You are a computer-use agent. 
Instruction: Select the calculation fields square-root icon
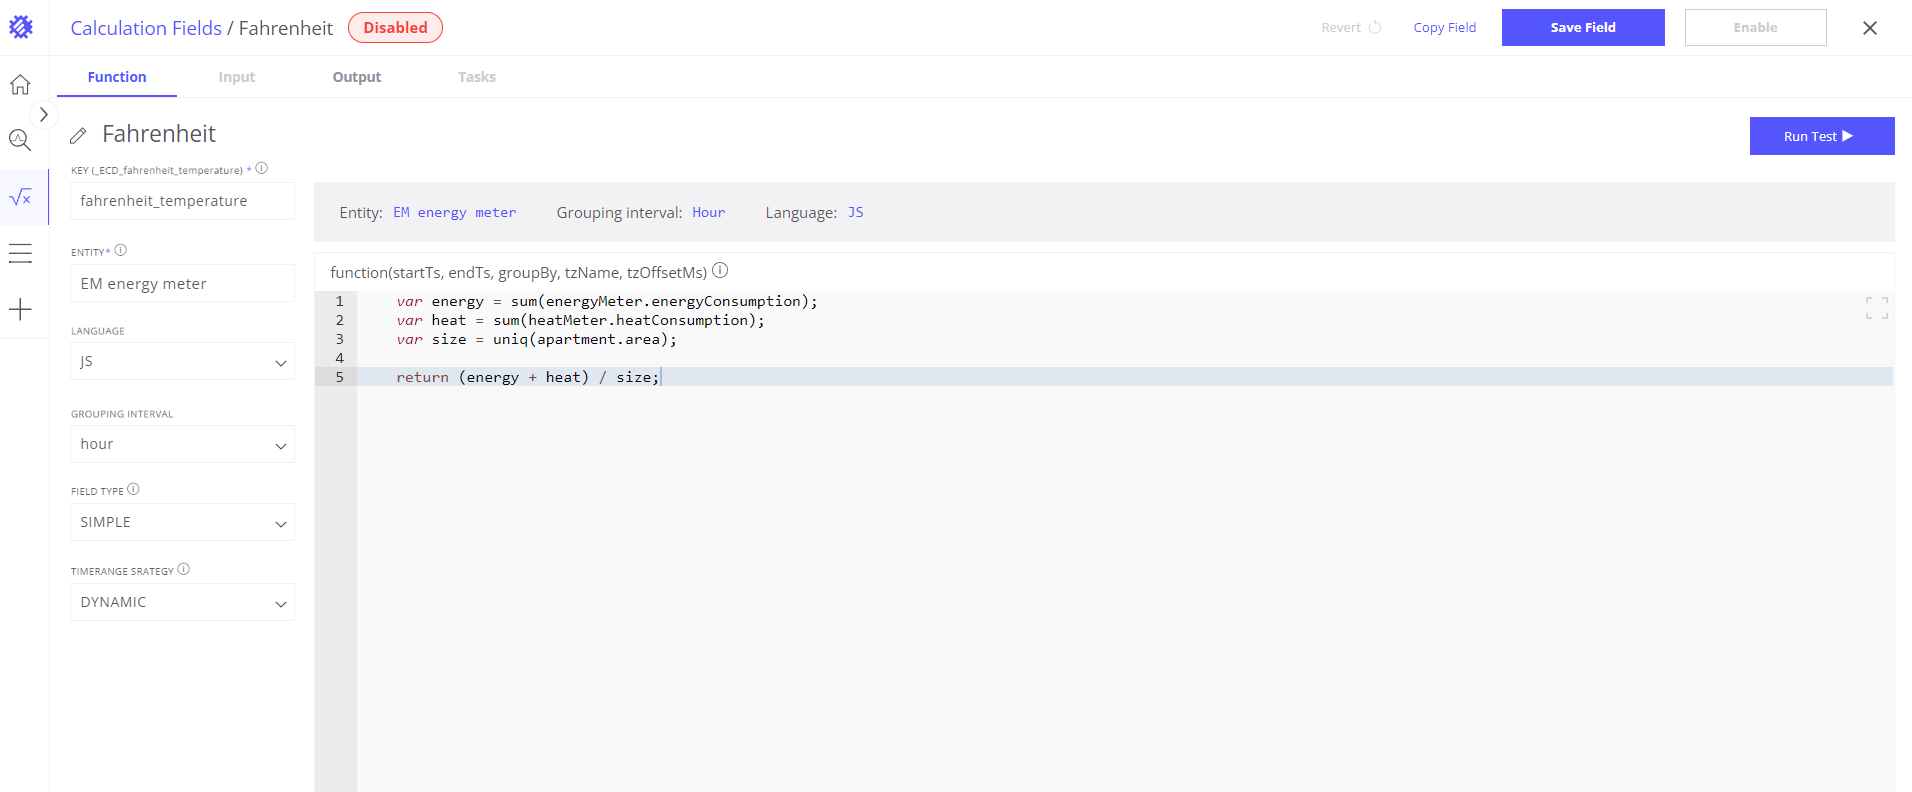pyautogui.click(x=20, y=197)
